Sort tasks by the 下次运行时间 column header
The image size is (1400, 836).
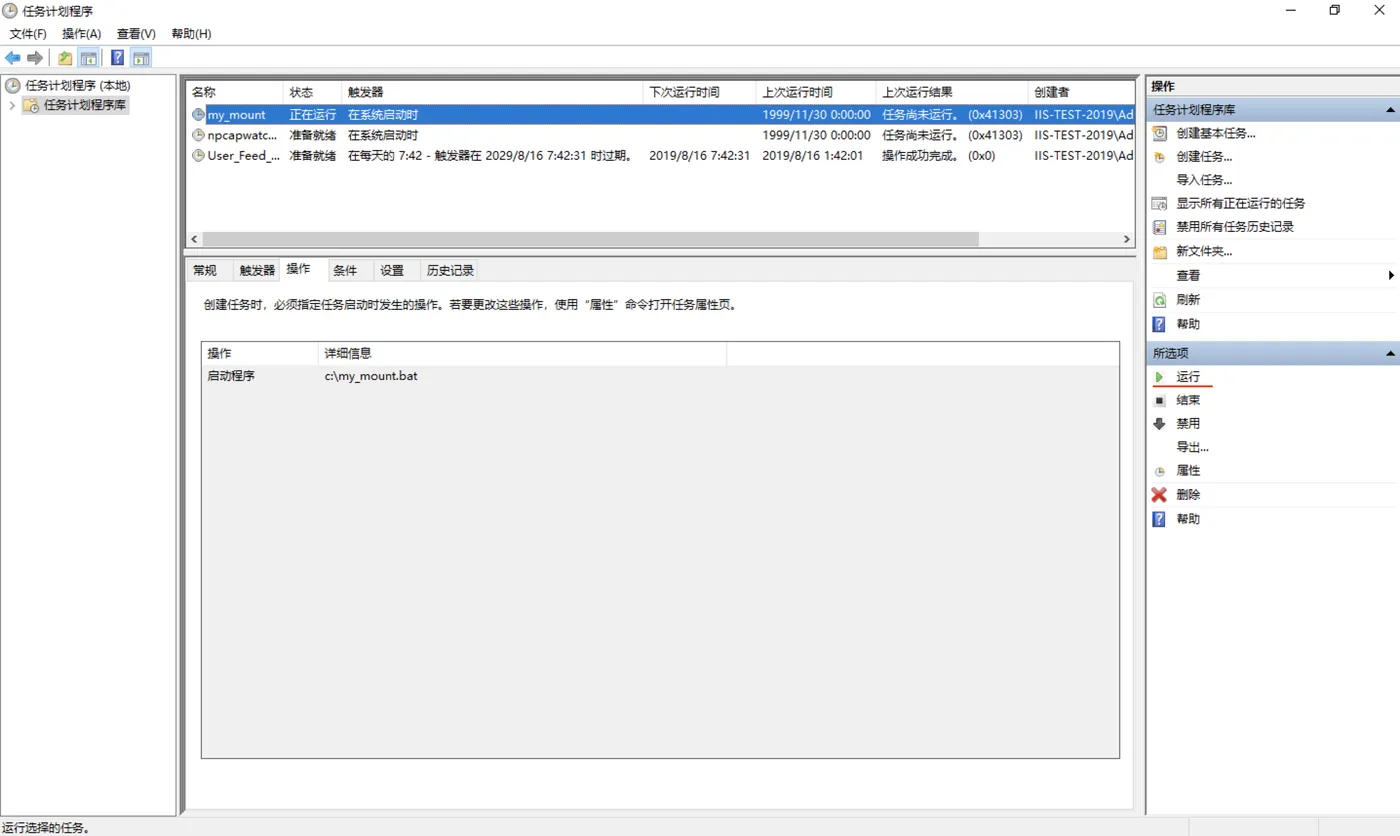pos(699,92)
